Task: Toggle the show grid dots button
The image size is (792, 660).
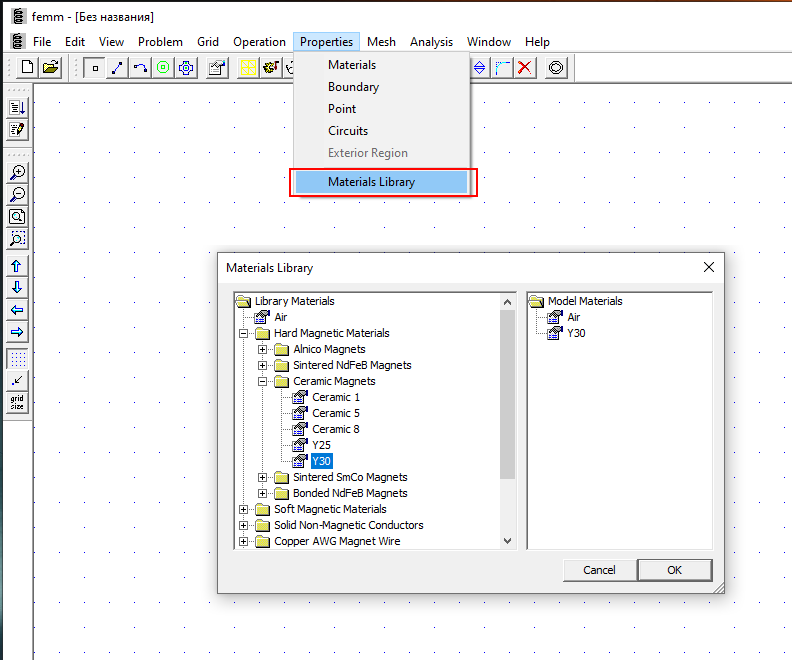Action: 17,359
